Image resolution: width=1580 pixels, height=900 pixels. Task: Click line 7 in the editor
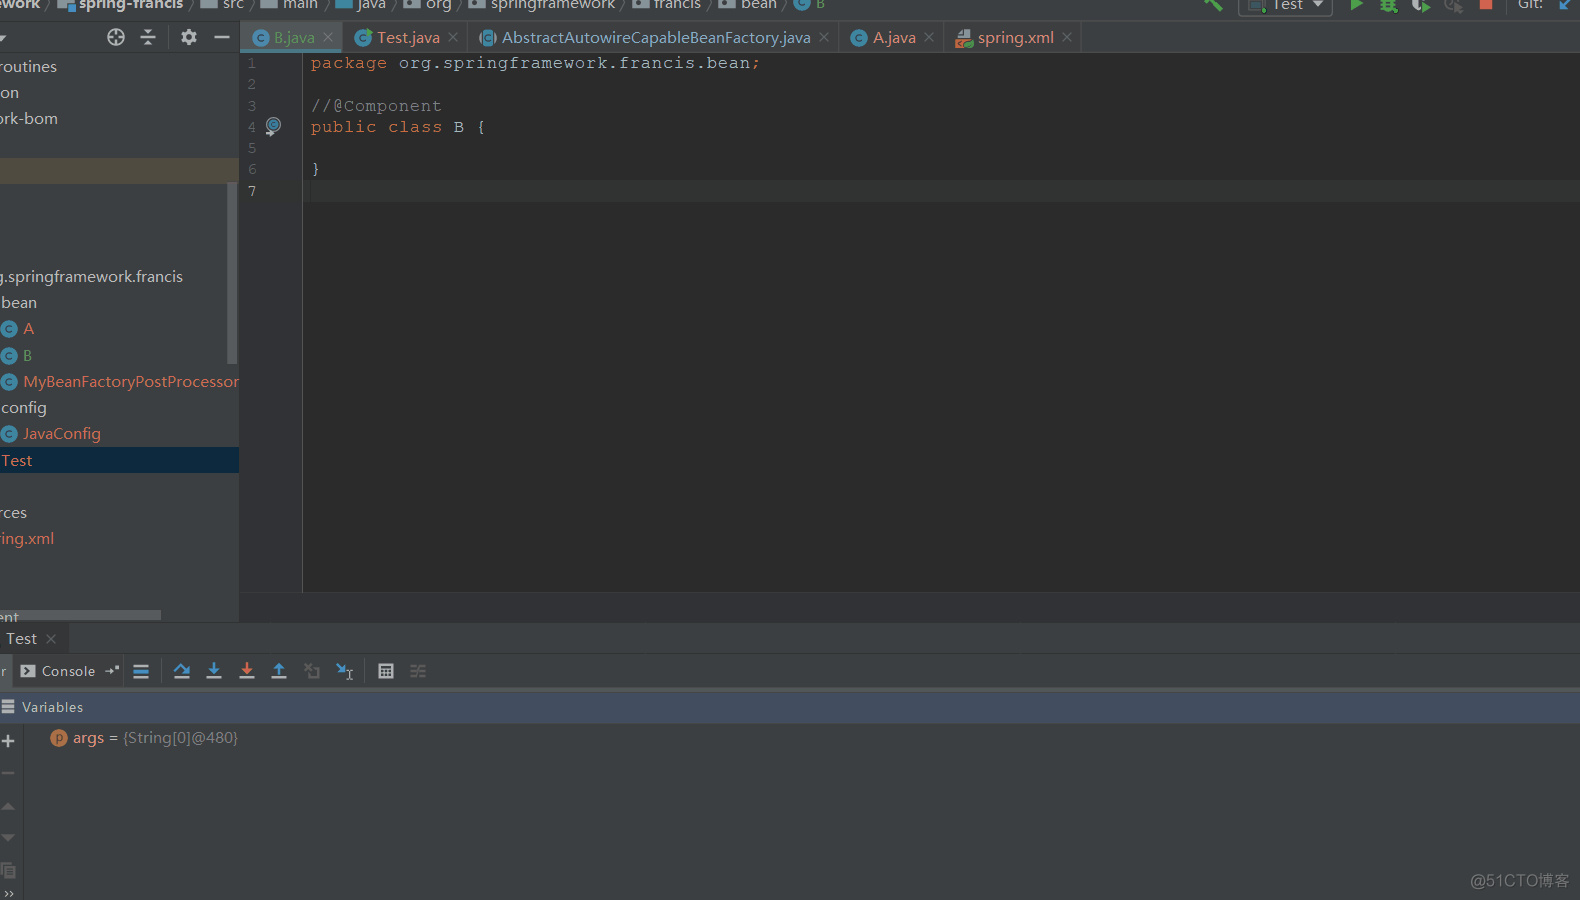pos(940,191)
